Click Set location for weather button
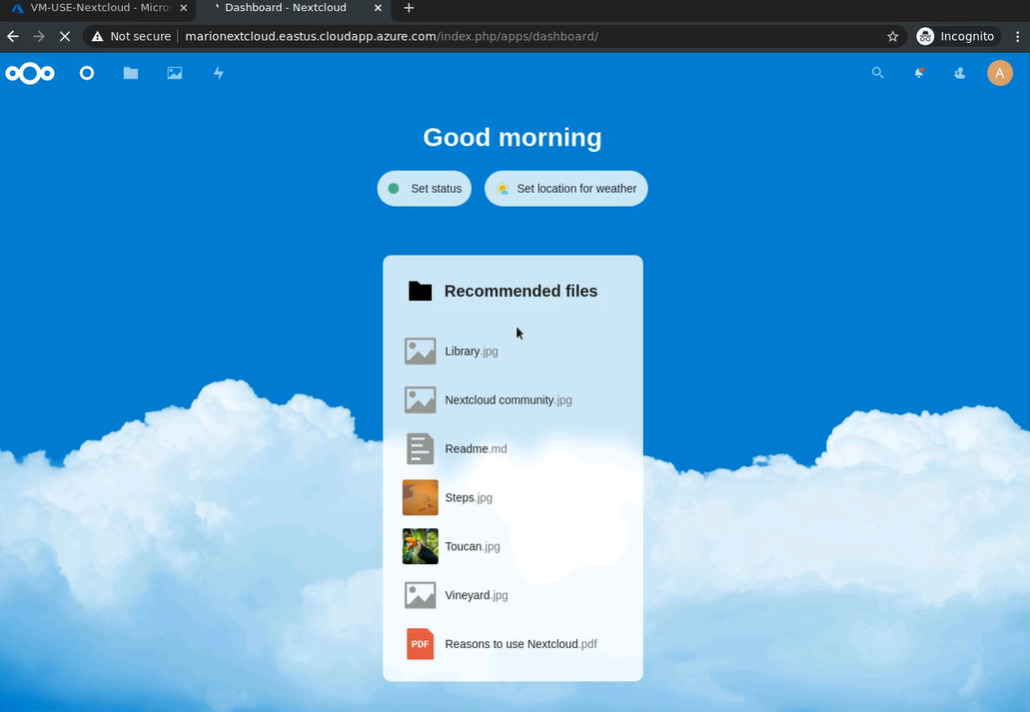 click(x=566, y=189)
